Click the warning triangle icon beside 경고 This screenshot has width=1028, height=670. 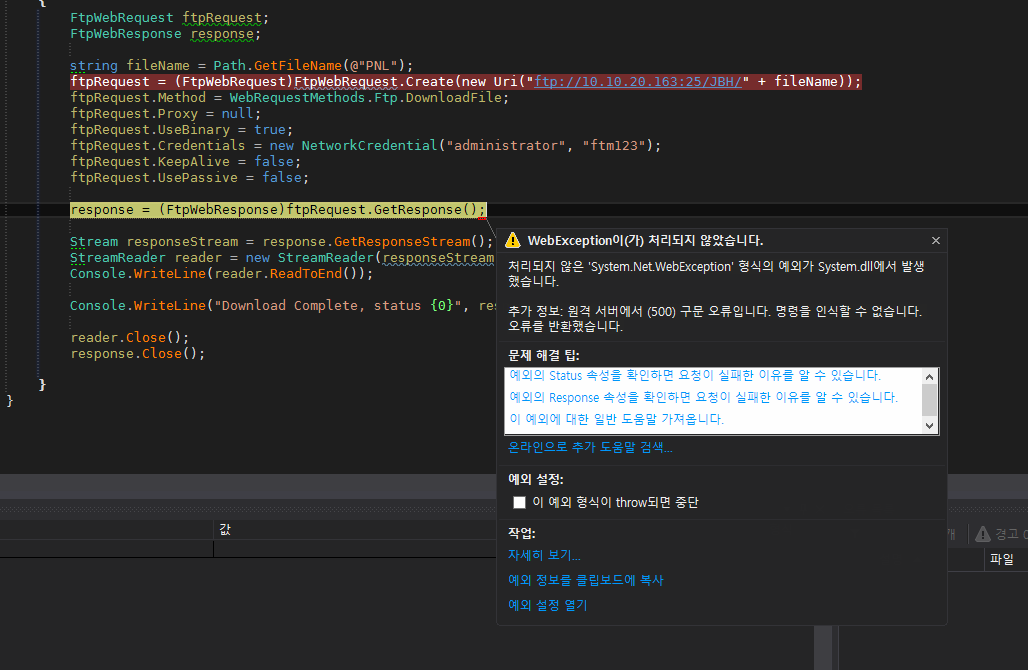point(983,534)
